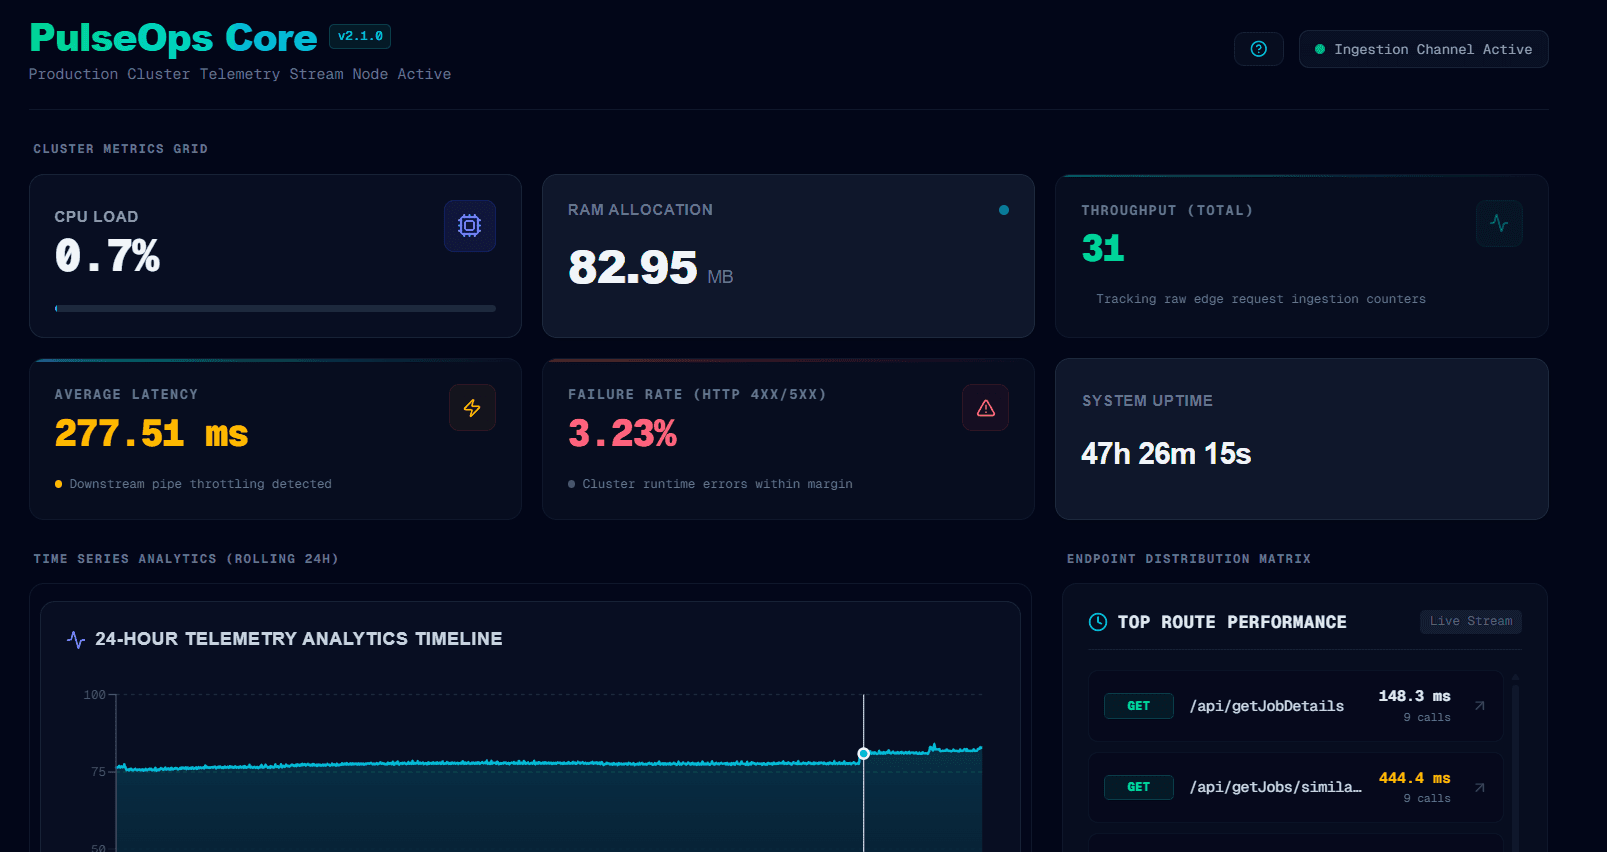Viewport: 1607px width, 852px height.
Task: Click the Downstream pipe throttling detected note
Action: point(200,484)
